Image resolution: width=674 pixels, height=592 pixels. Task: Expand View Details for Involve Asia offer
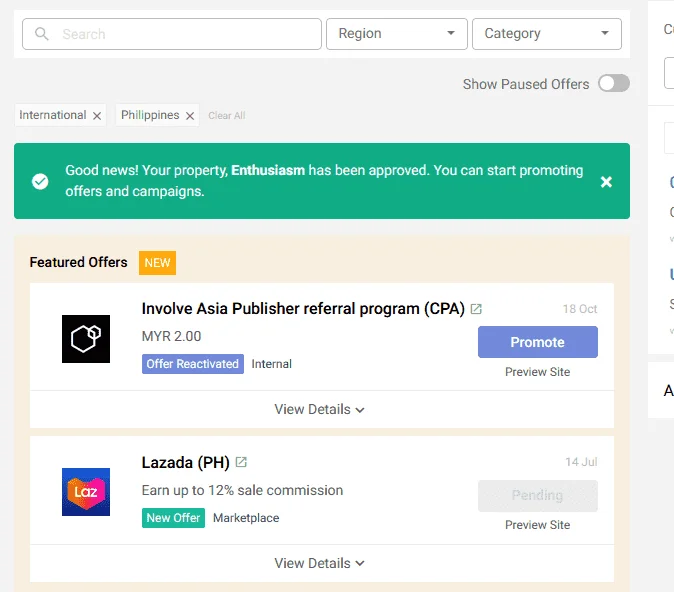click(320, 409)
